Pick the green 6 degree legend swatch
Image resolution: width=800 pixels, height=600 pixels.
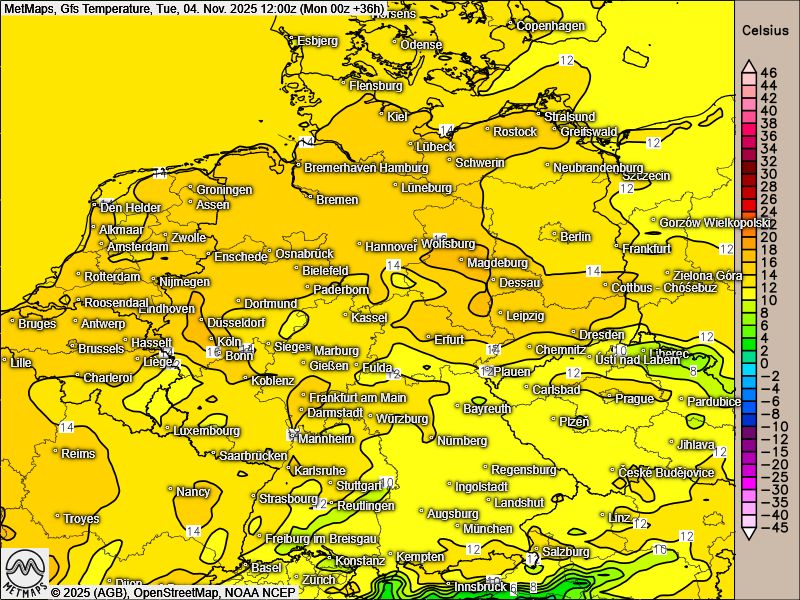point(747,325)
